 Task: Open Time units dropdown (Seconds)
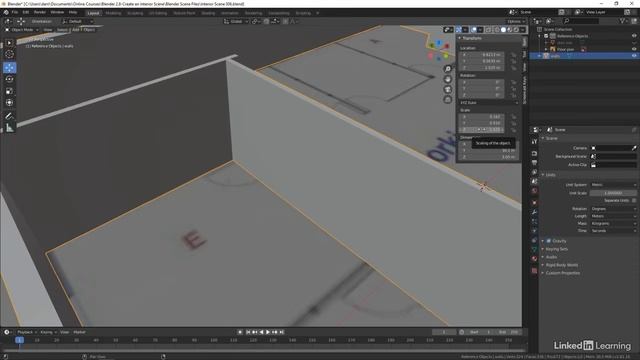click(x=613, y=231)
